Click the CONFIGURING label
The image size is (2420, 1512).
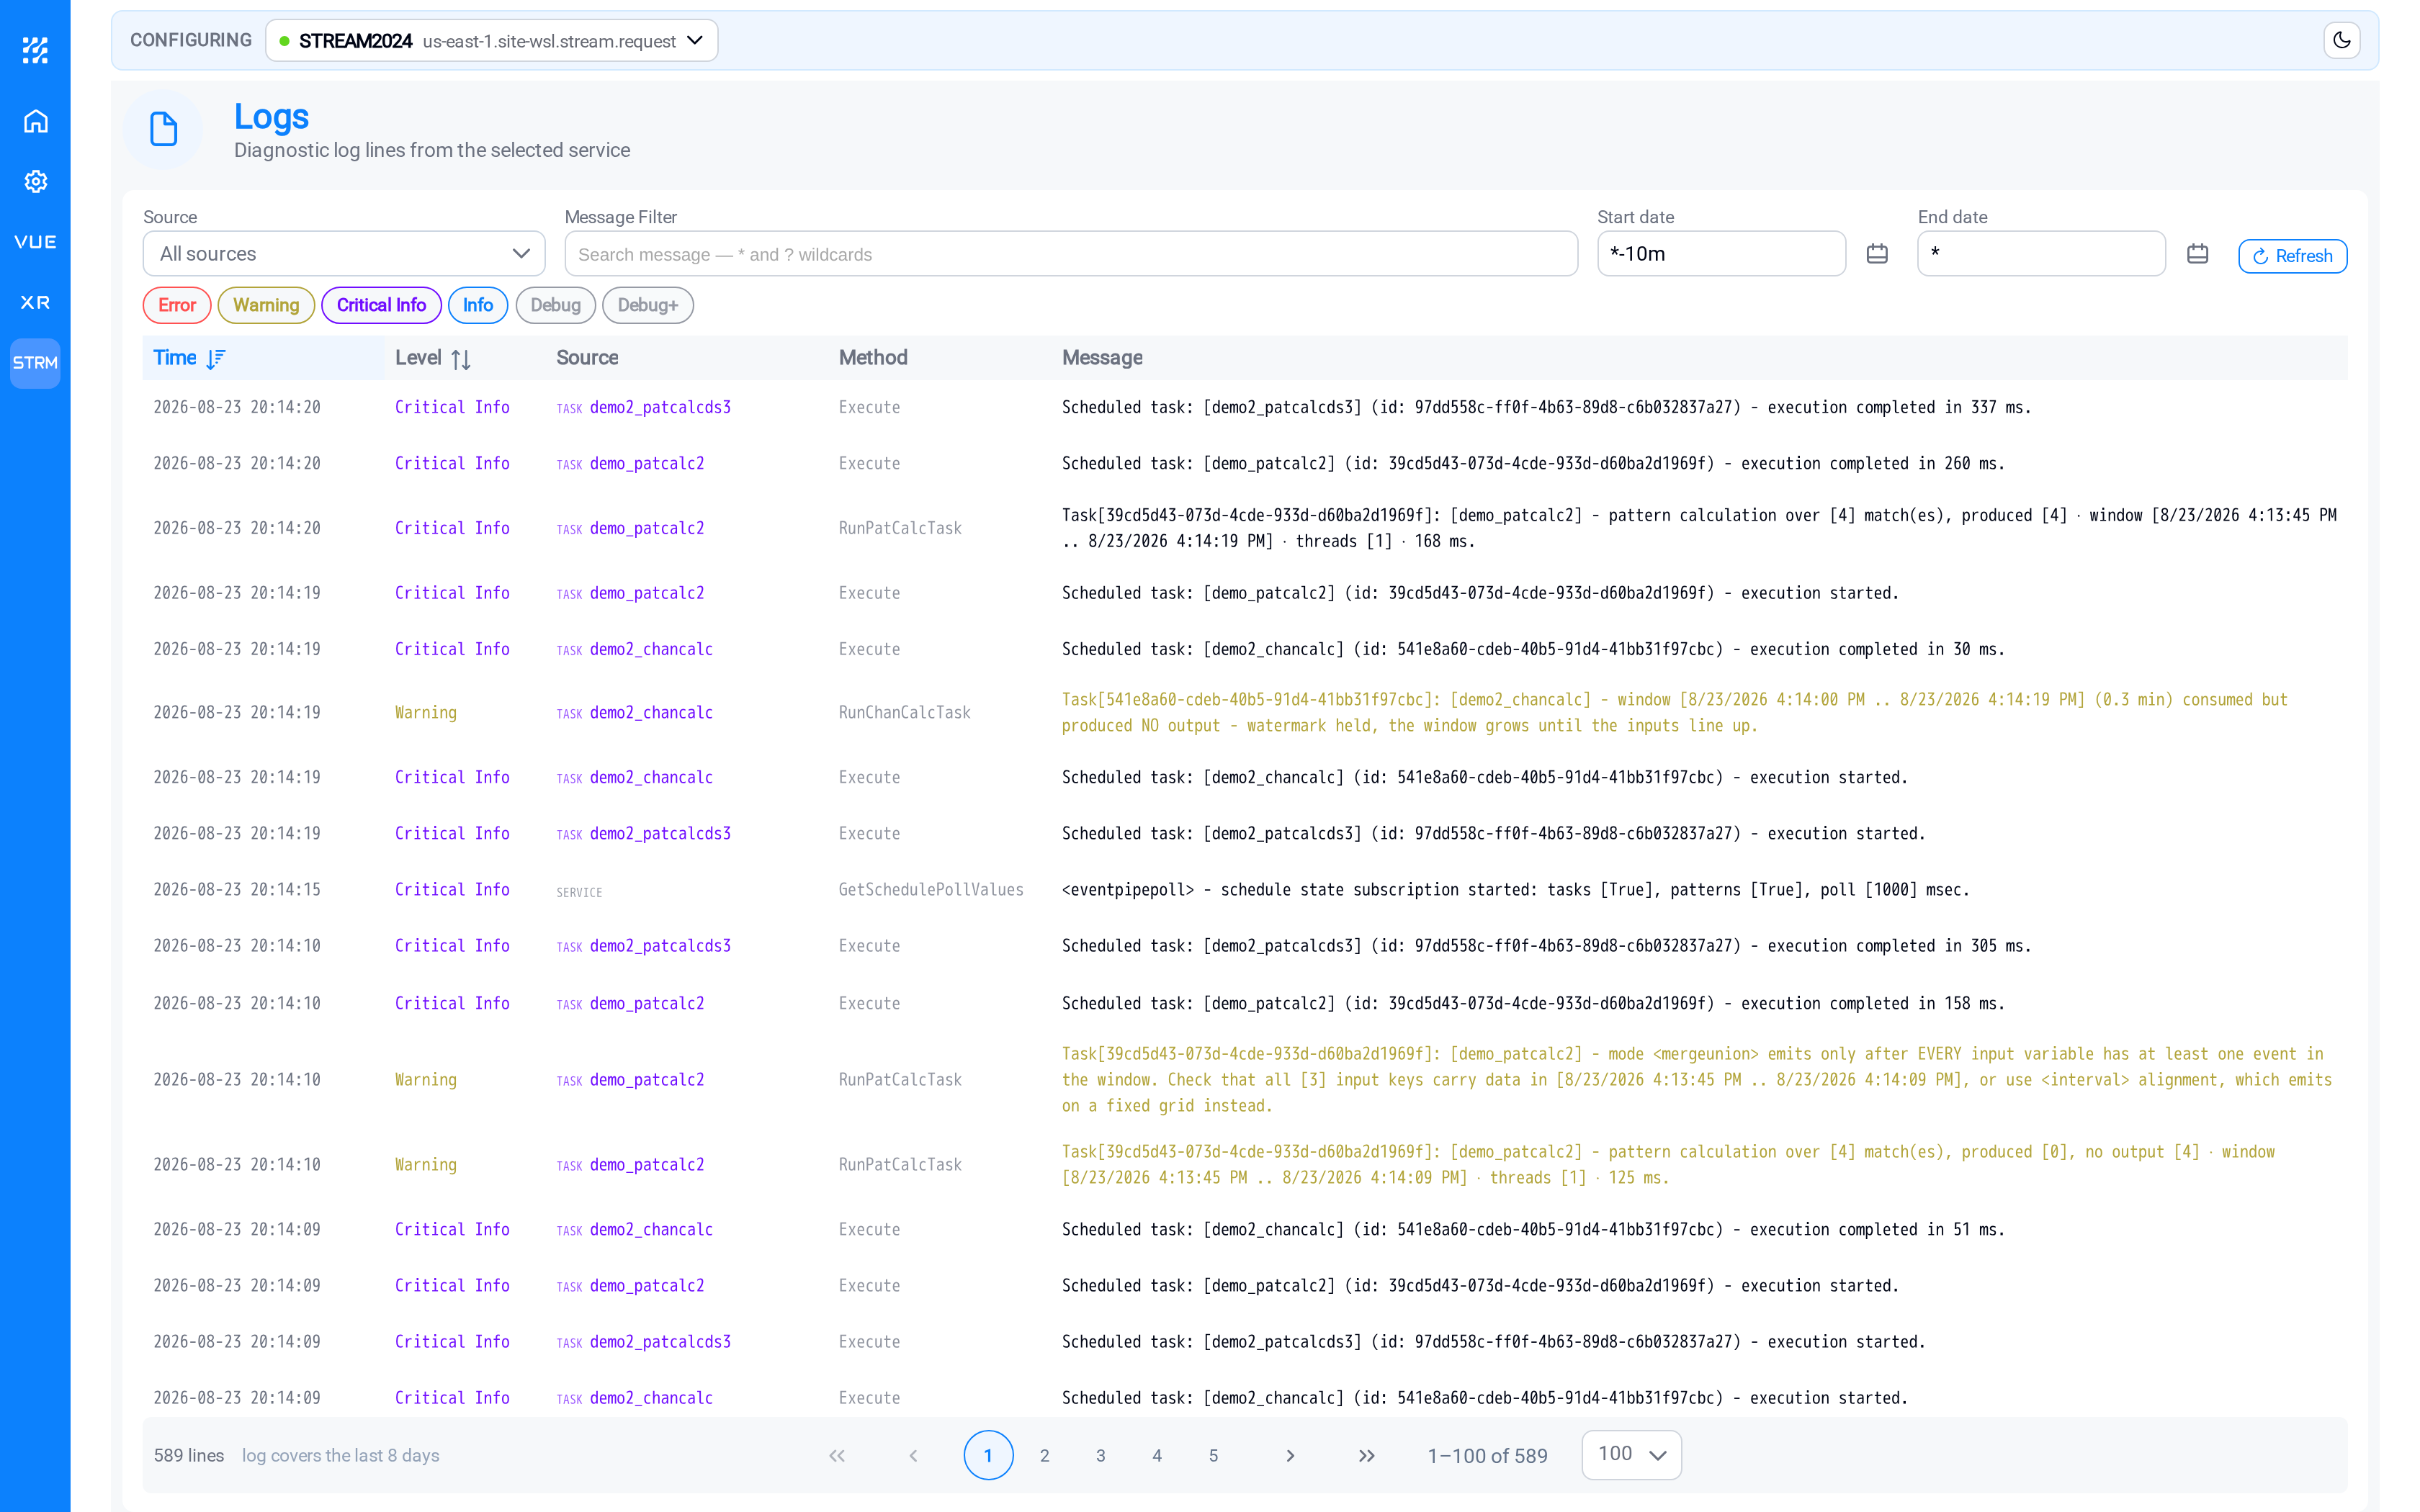[x=191, y=40]
